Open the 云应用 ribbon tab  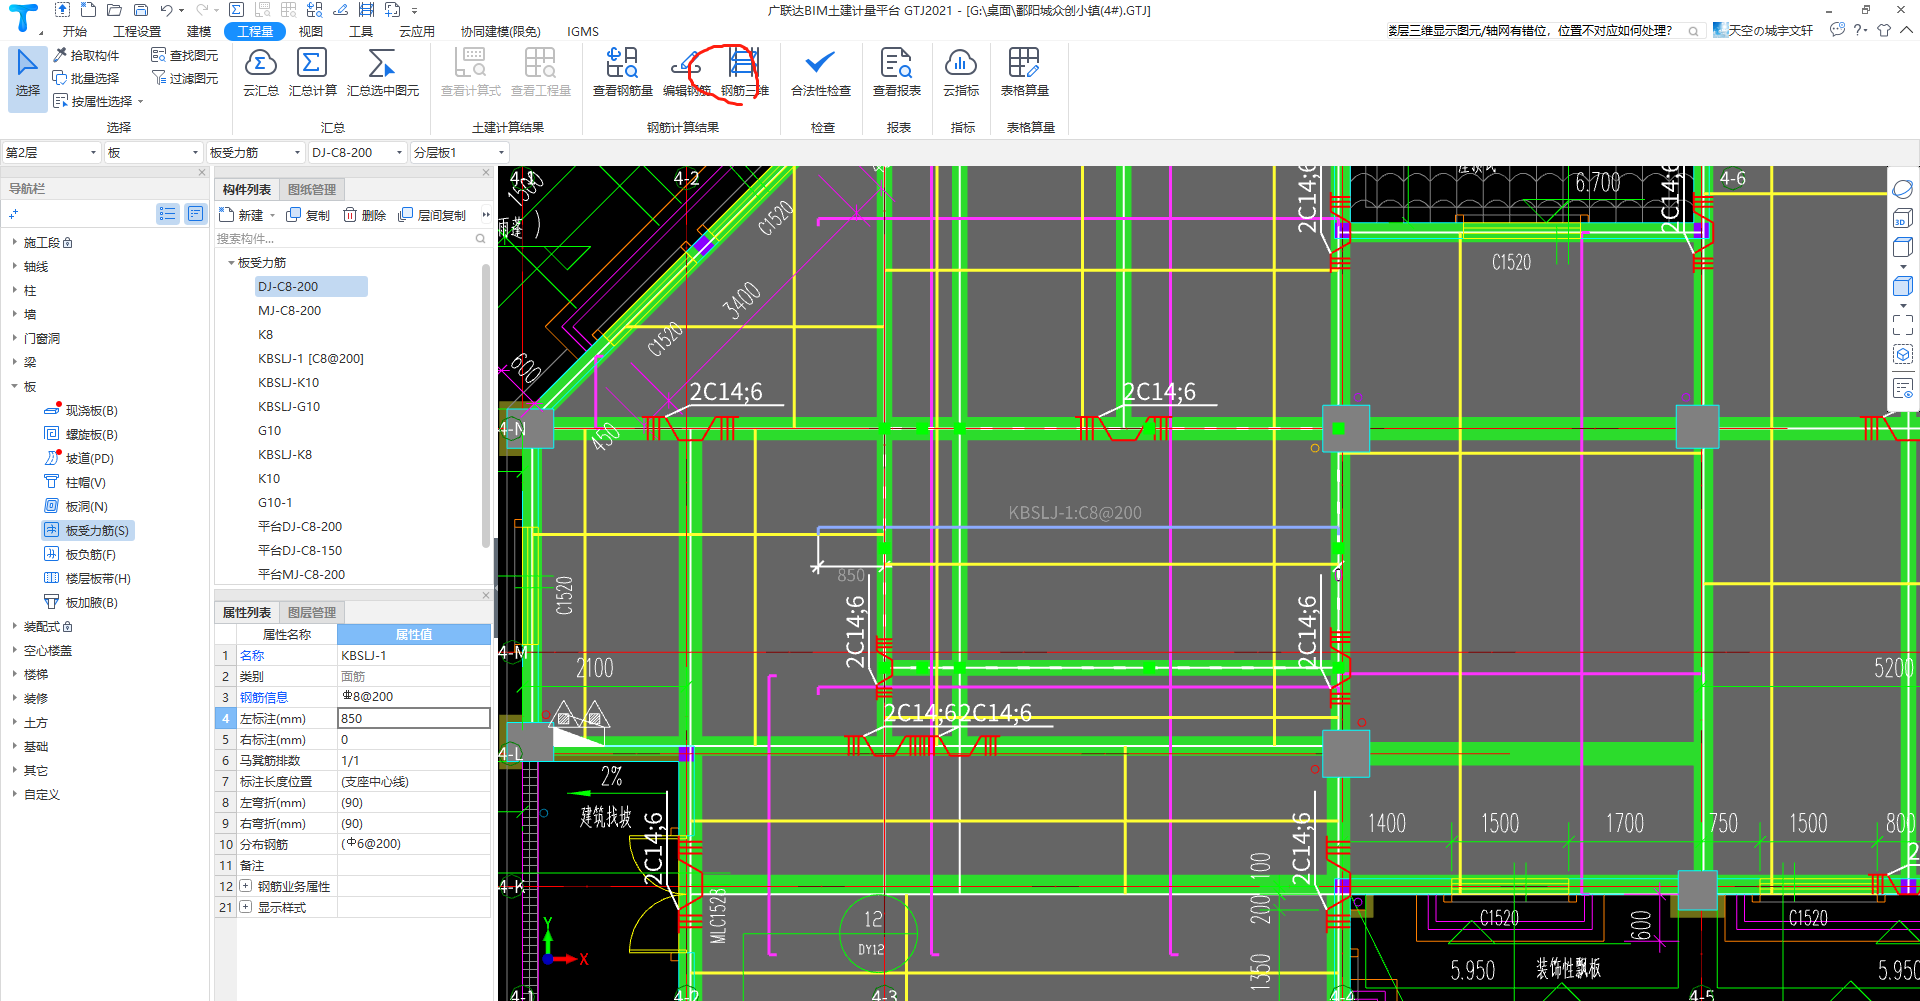pyautogui.click(x=417, y=32)
